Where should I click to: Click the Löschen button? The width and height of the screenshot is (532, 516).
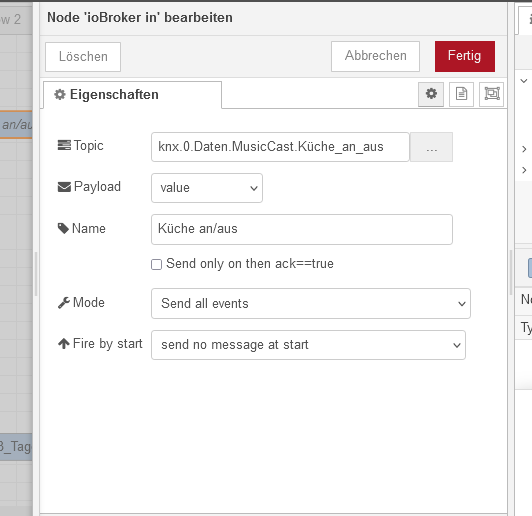(83, 57)
